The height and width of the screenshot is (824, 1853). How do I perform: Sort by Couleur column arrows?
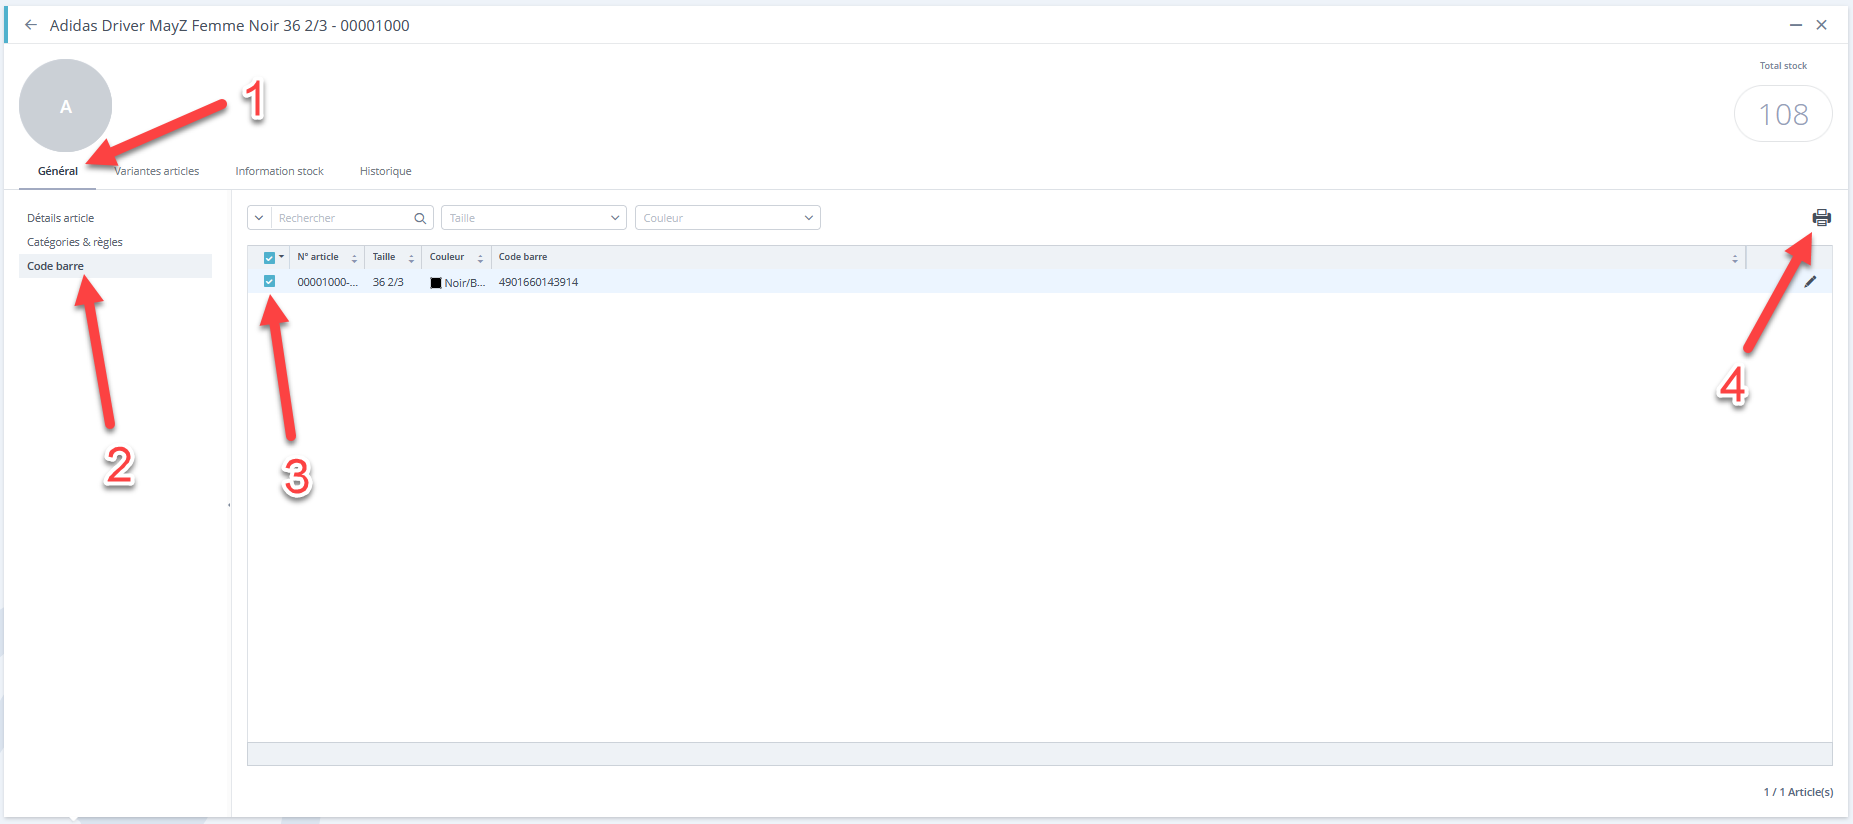480,258
